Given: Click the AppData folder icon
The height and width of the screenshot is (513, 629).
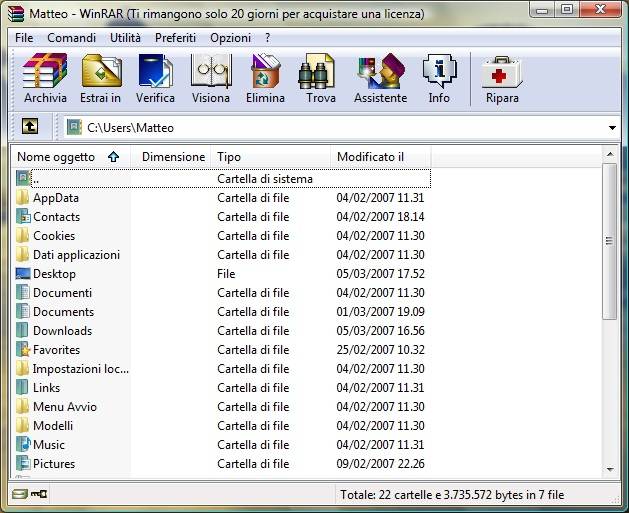Looking at the screenshot, I should 23,197.
